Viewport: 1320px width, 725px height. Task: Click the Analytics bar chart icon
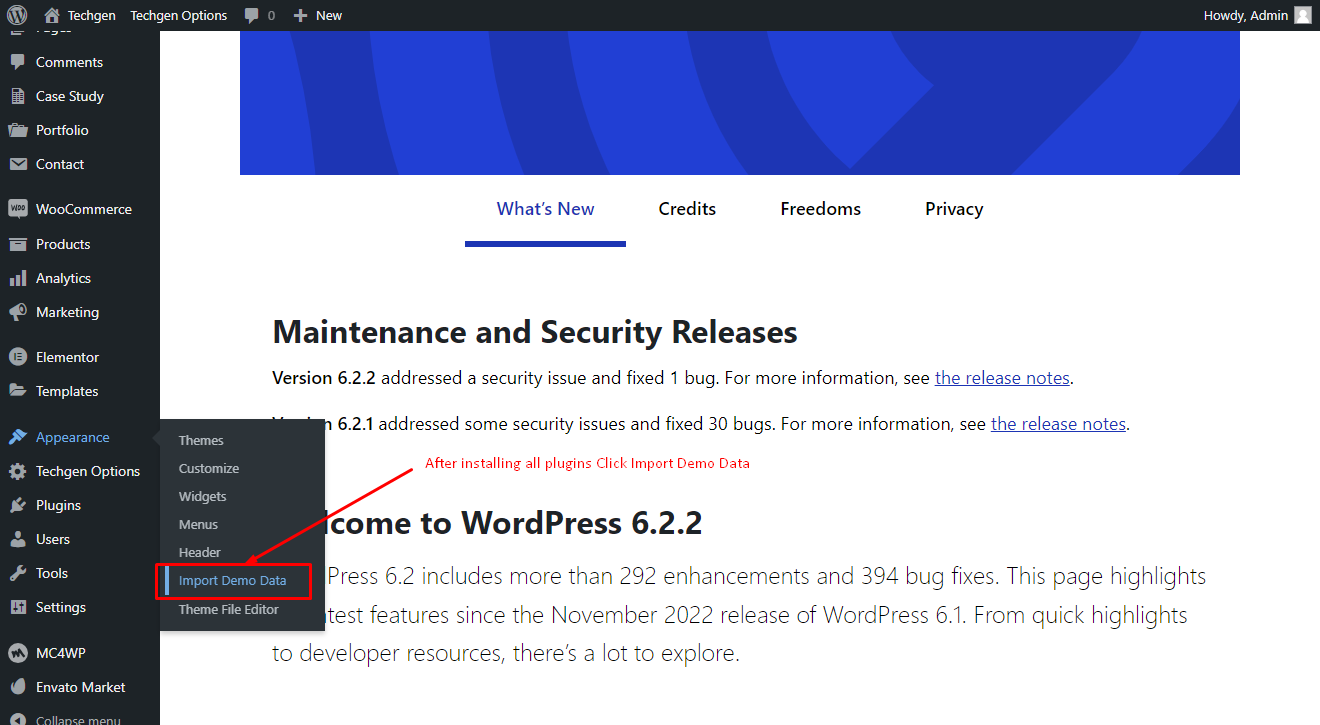coord(17,278)
